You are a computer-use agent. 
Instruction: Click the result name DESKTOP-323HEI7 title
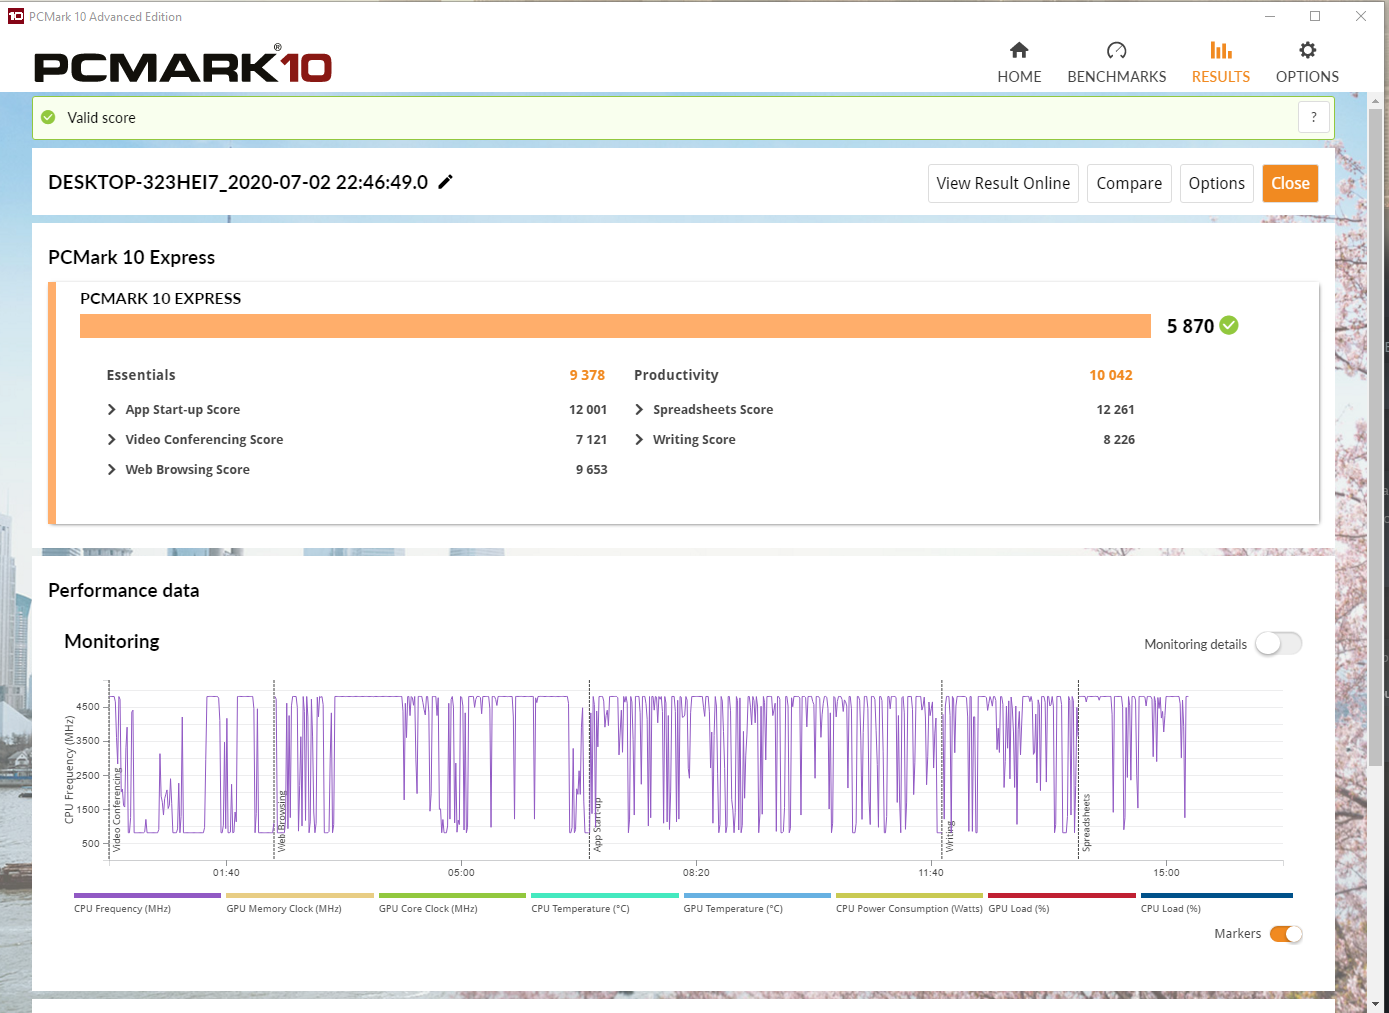point(238,182)
